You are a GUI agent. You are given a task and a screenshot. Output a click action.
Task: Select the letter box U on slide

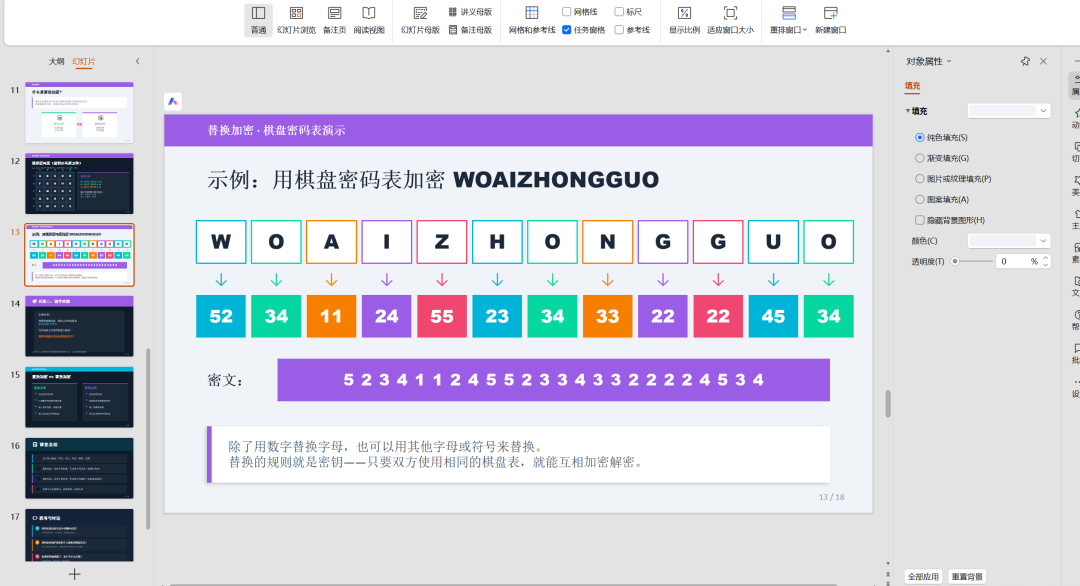pos(773,242)
